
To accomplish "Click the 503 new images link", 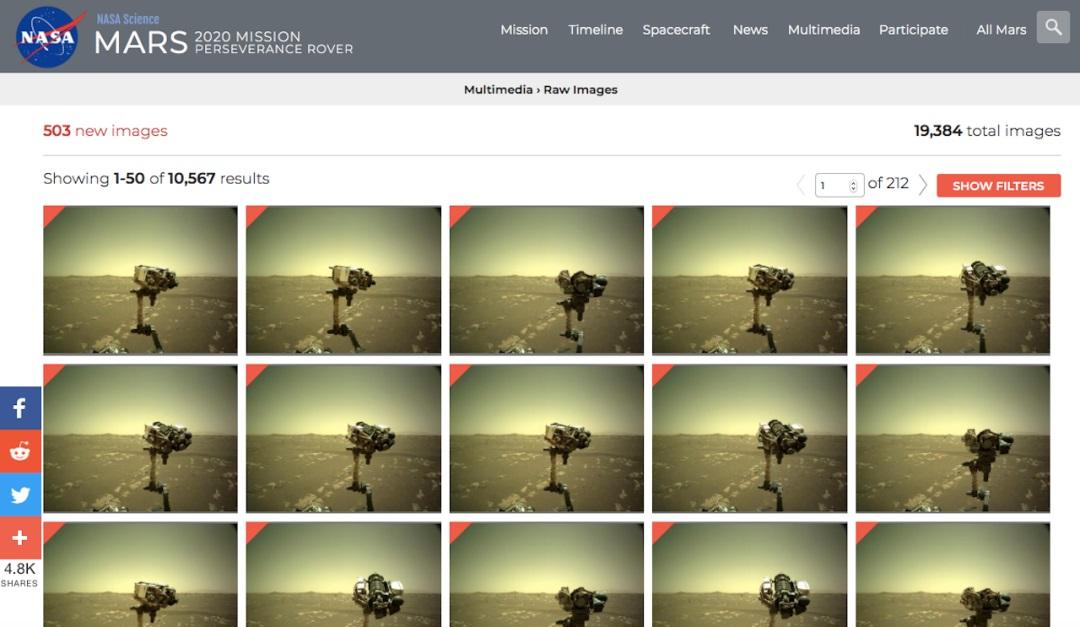I will 105,131.
